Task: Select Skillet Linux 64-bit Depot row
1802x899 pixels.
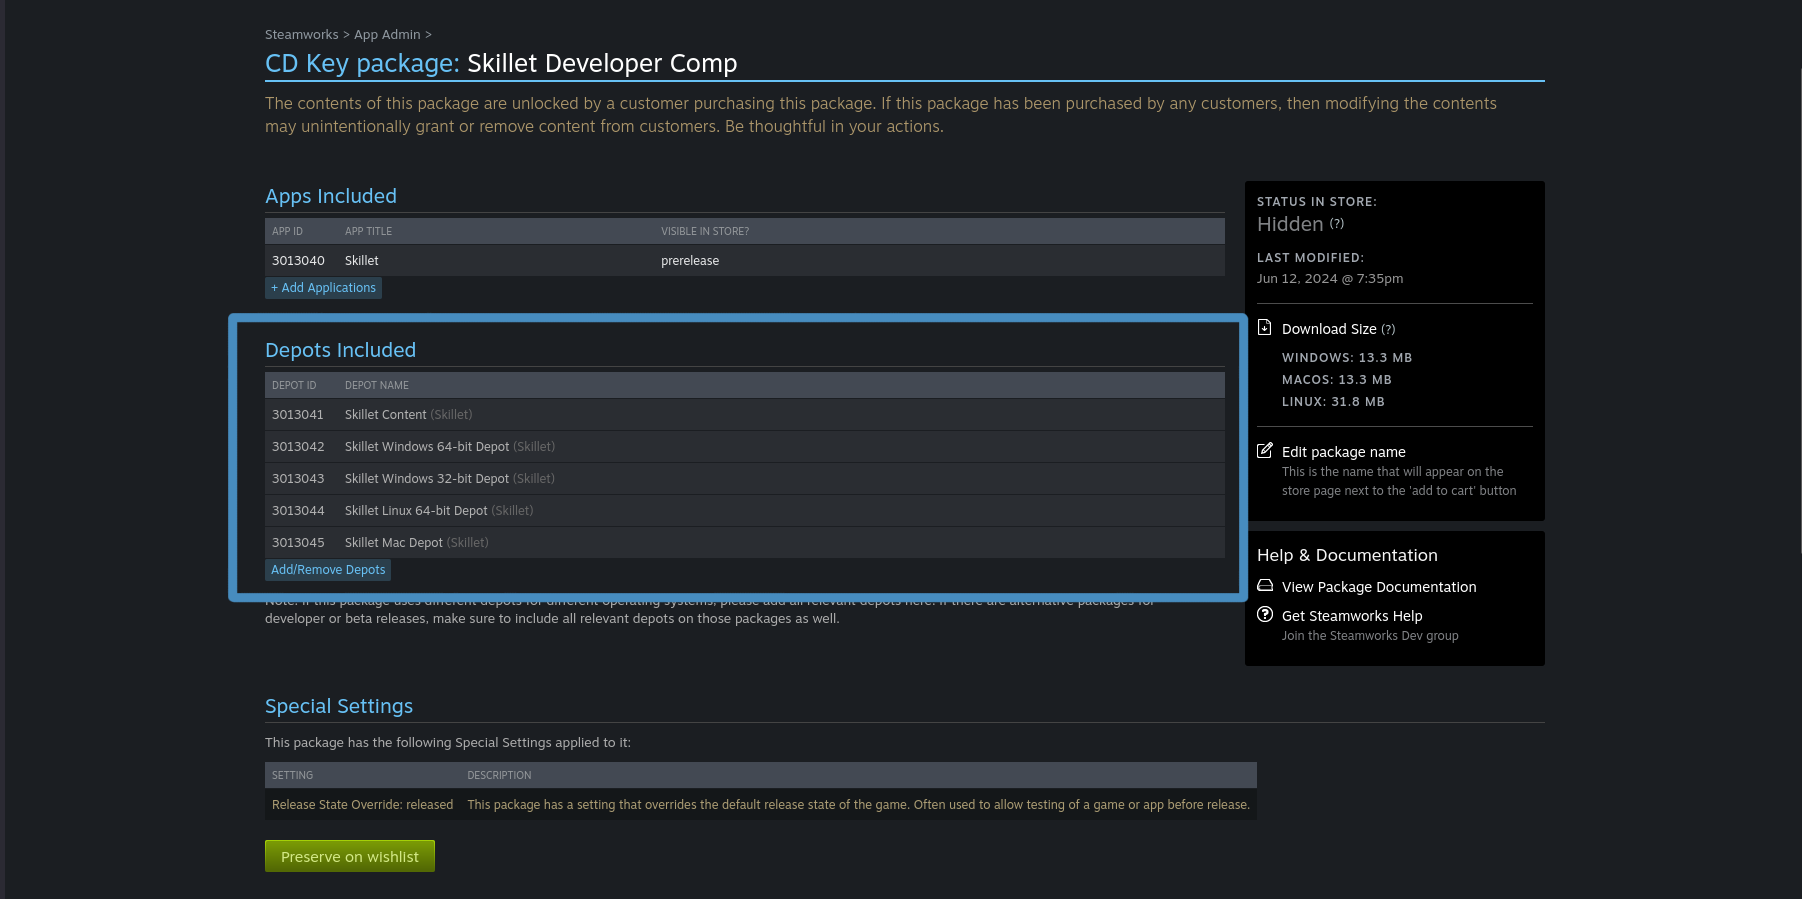Action: (x=744, y=510)
